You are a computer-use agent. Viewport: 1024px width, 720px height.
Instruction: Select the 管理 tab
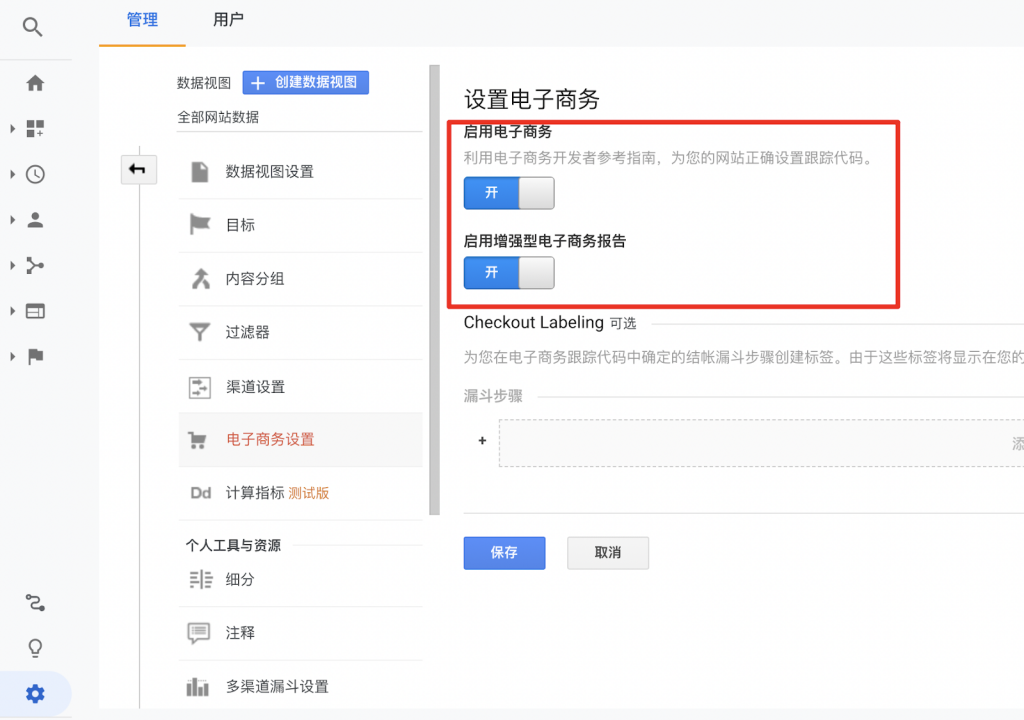tap(142, 19)
